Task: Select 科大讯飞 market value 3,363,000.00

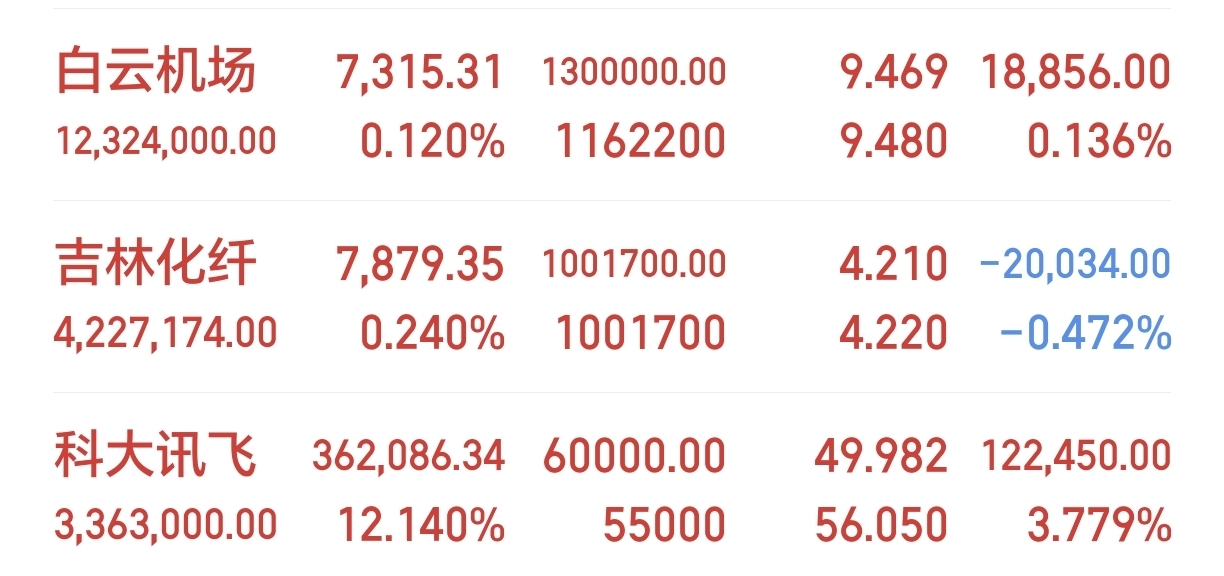Action: pos(165,525)
